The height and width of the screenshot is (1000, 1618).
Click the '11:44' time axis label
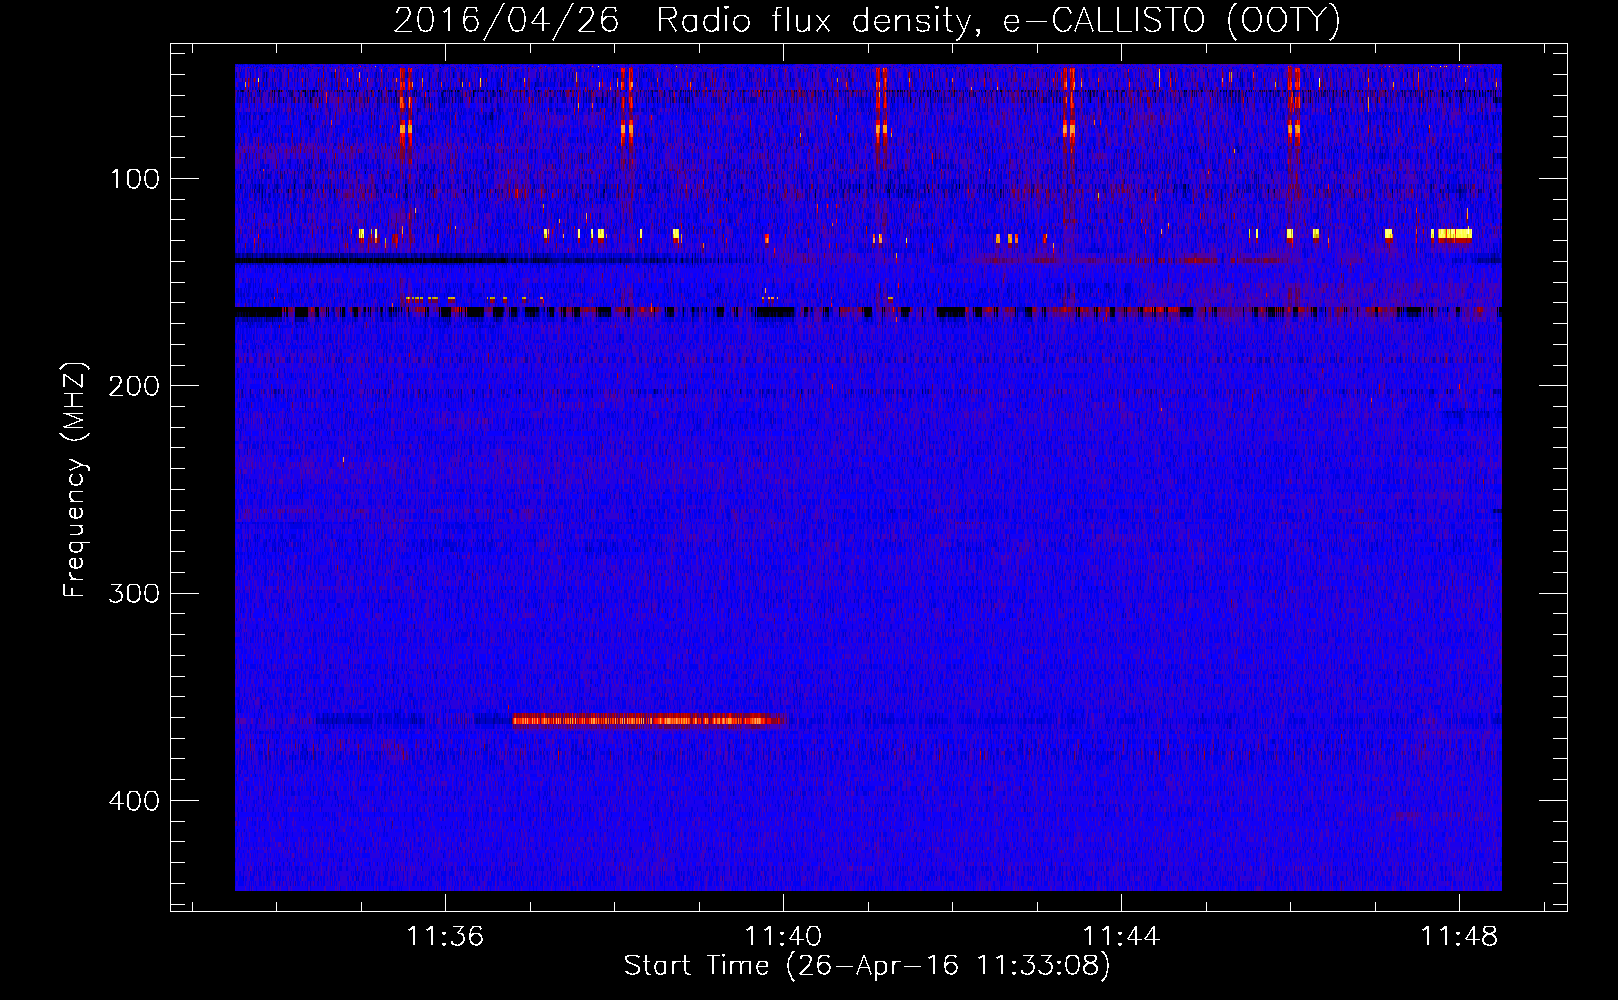click(x=1121, y=936)
